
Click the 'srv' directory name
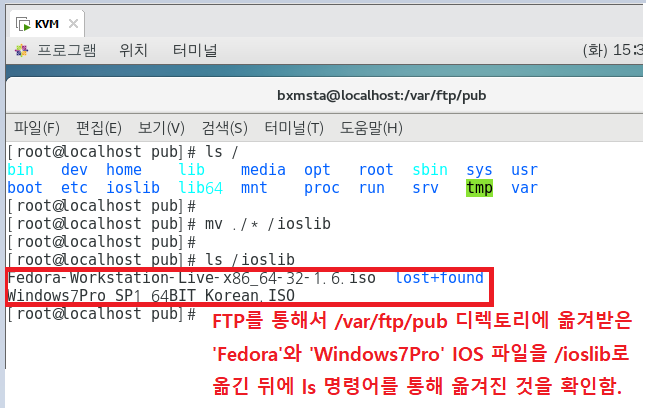coord(426,188)
